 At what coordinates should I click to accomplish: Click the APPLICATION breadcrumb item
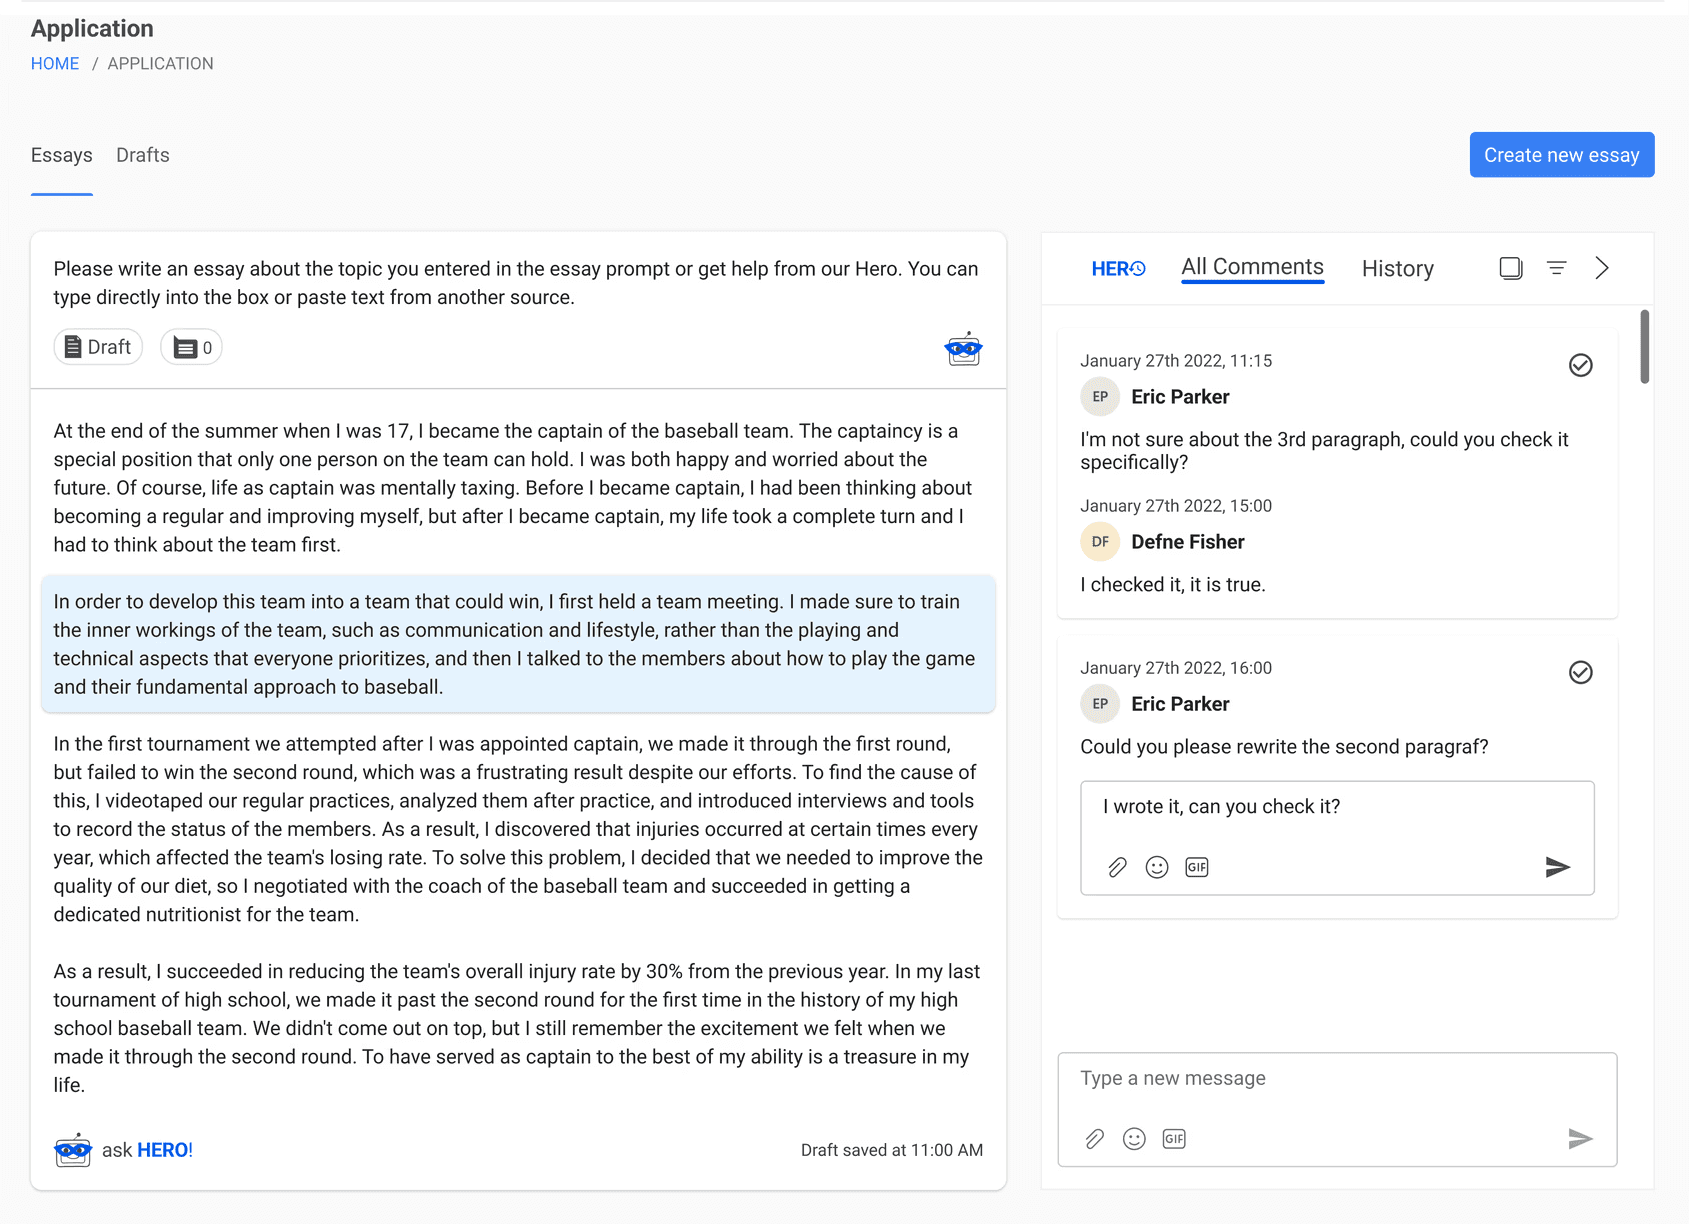pos(161,63)
